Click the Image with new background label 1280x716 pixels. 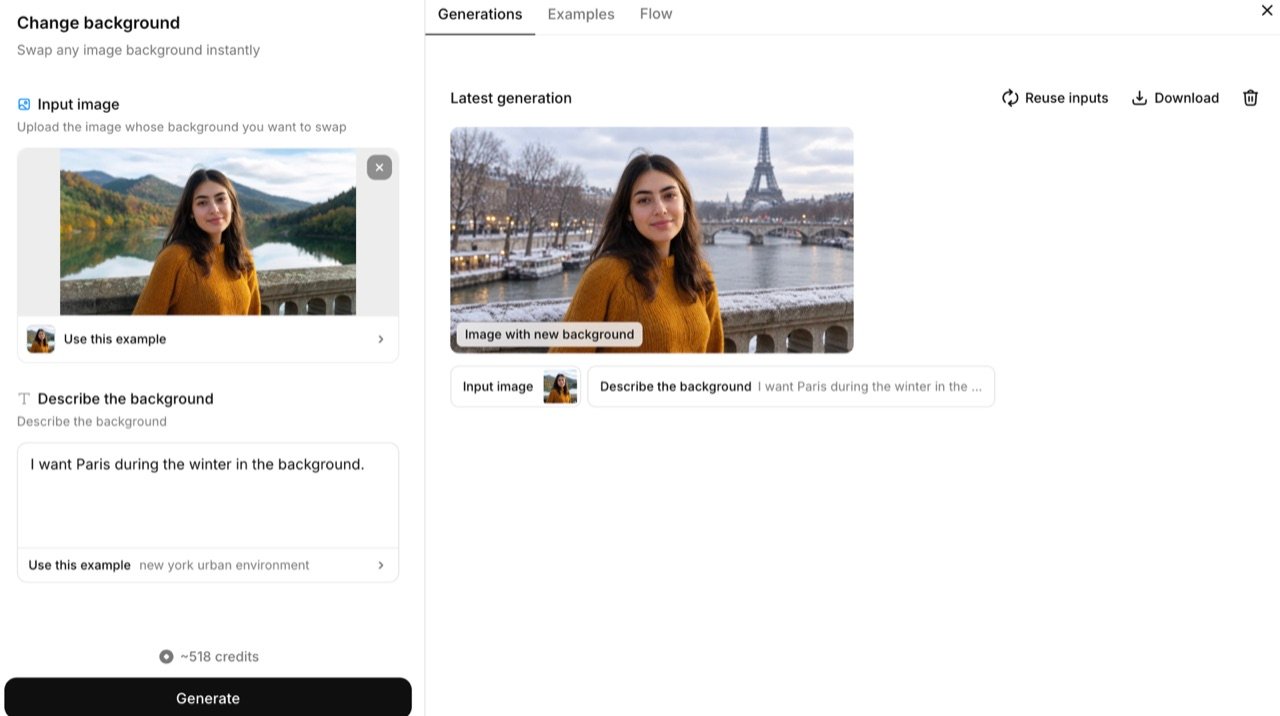(549, 334)
